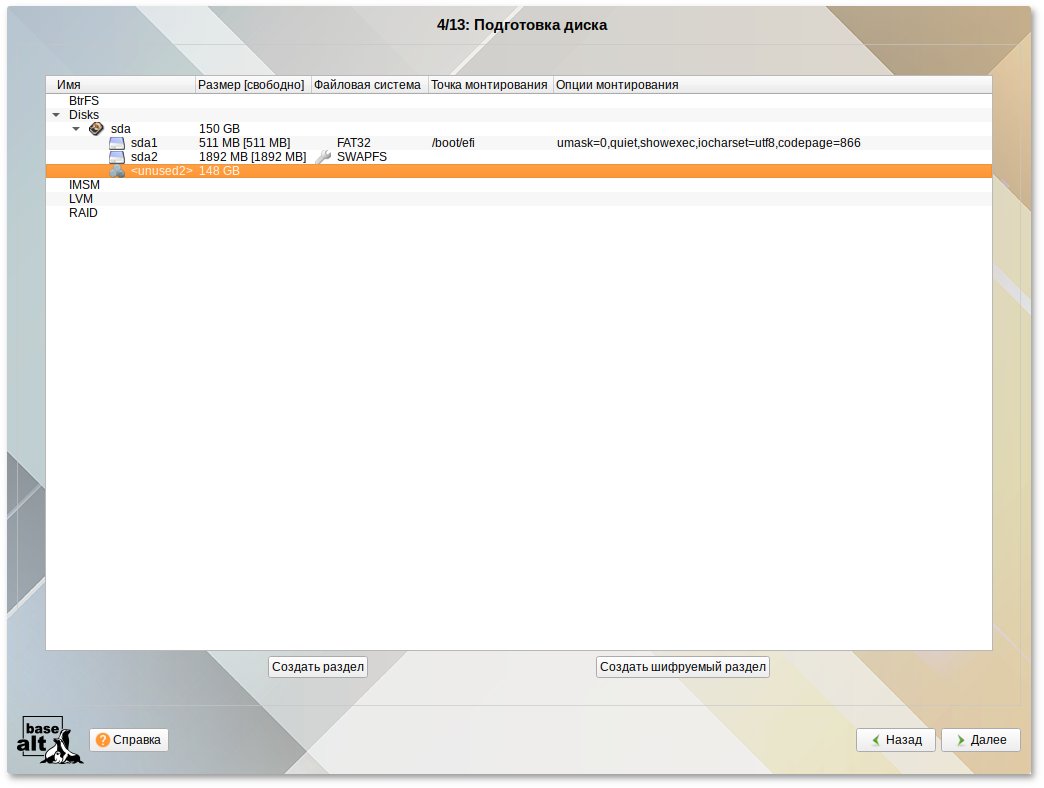Collapse the sda disk entry
1044x788 pixels.
(x=76, y=129)
